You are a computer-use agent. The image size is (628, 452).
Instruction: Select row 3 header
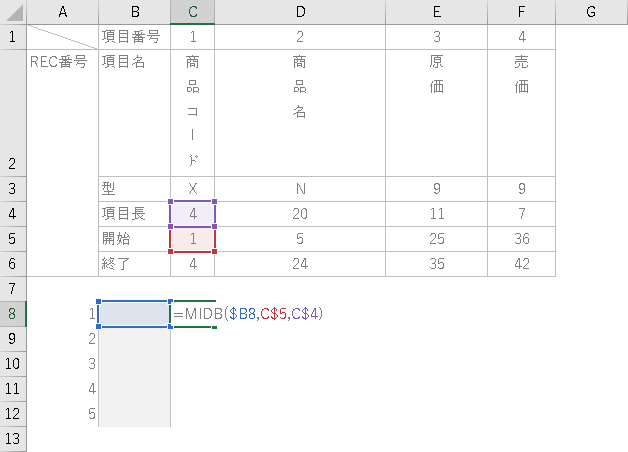(13, 189)
